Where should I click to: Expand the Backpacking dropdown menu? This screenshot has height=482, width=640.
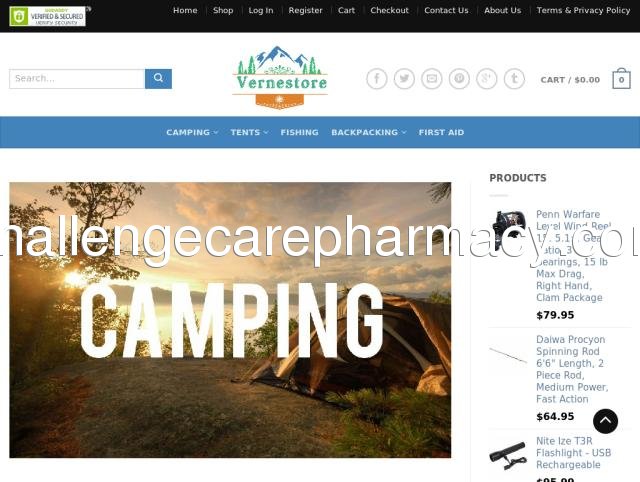click(369, 132)
